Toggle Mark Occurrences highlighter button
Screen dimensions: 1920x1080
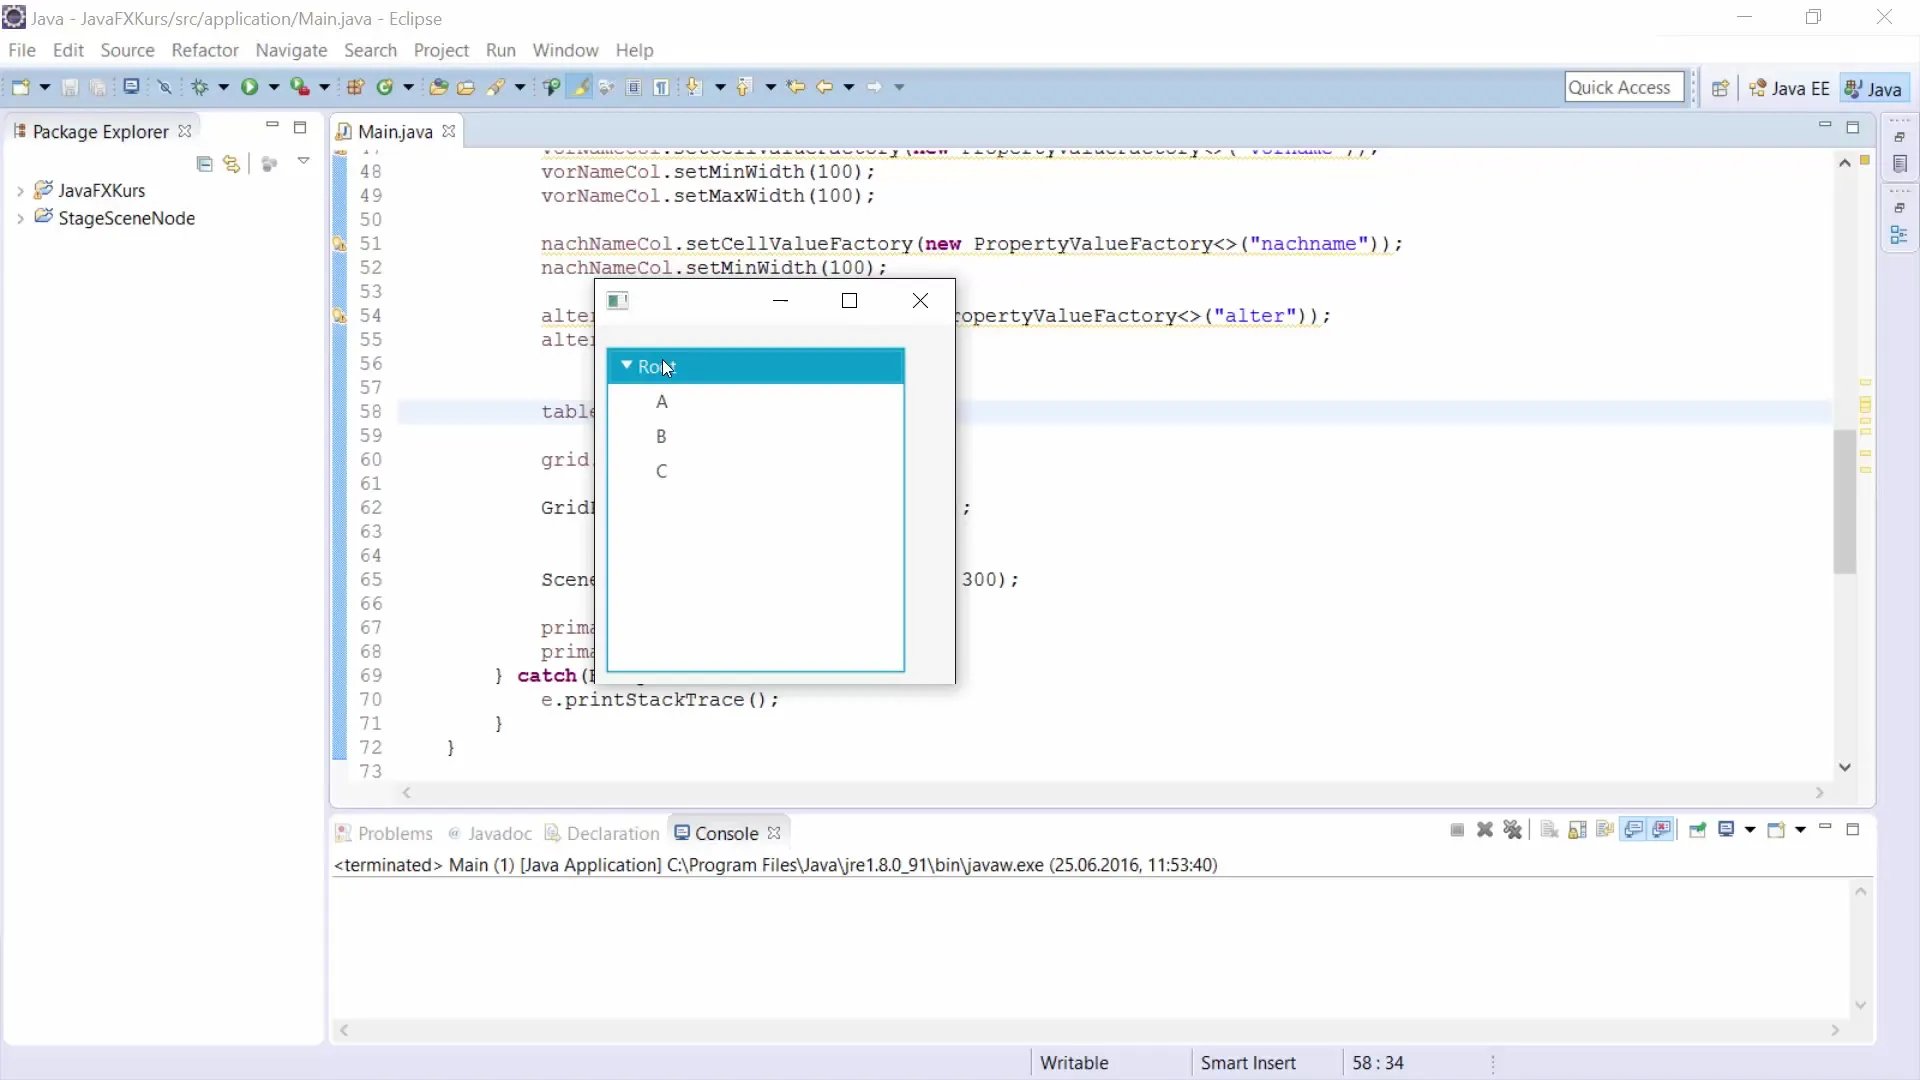pyautogui.click(x=580, y=87)
